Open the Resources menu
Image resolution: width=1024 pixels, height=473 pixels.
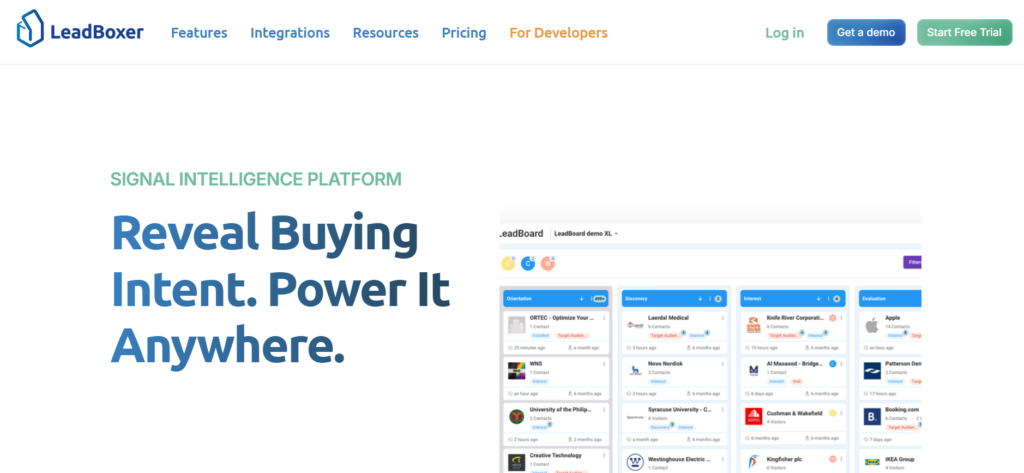click(x=386, y=33)
